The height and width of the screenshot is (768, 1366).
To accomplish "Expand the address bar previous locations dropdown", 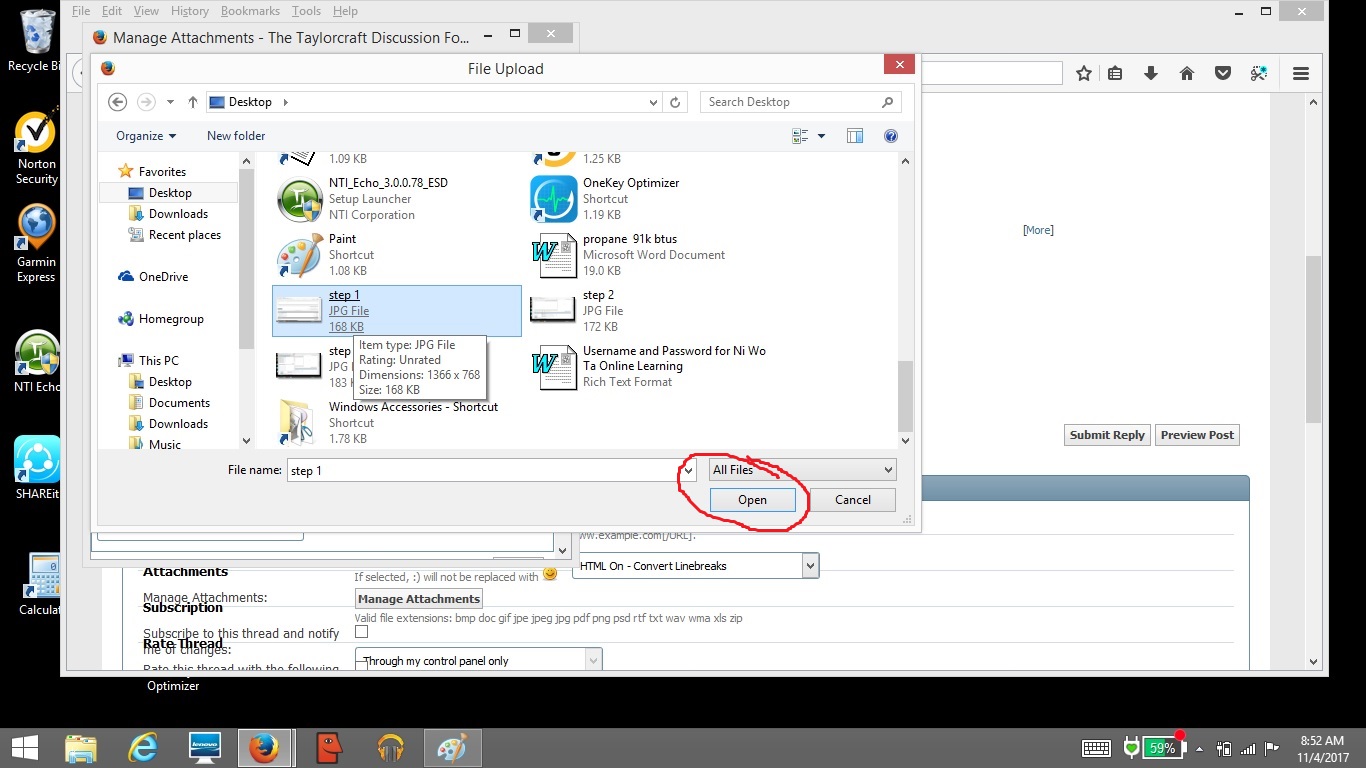I will (x=653, y=102).
